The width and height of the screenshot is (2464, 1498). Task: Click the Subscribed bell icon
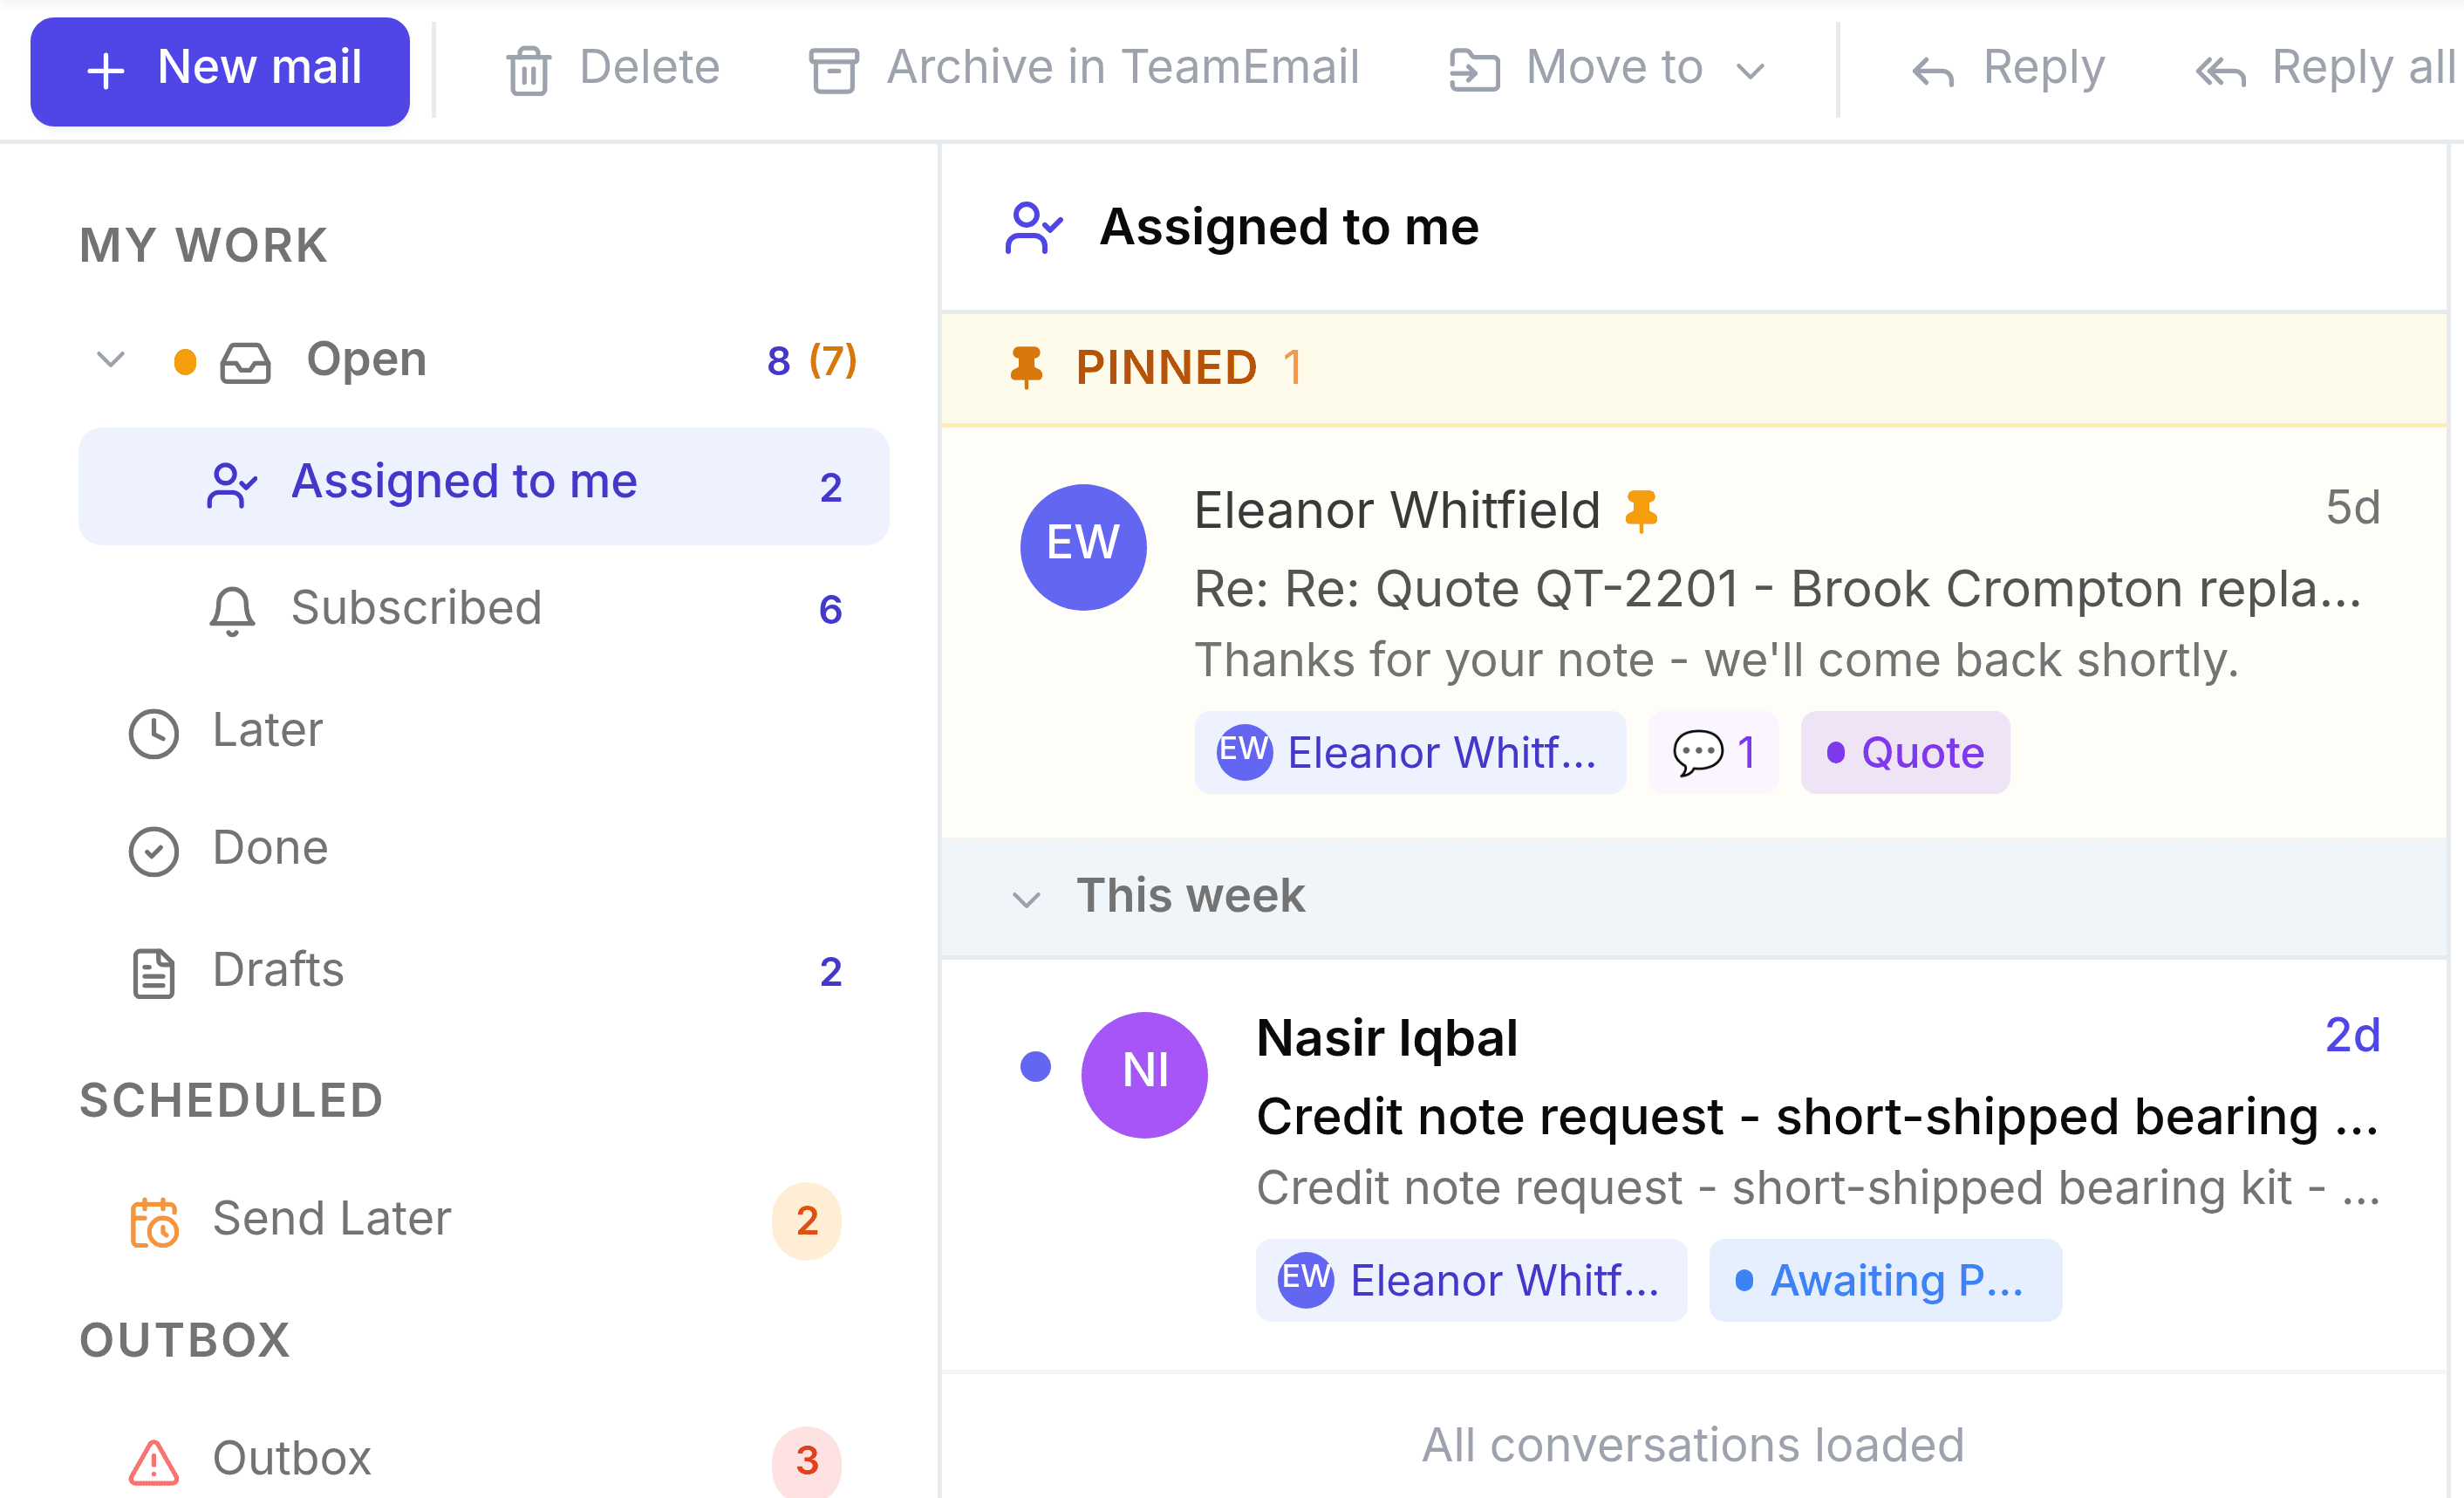click(232, 610)
